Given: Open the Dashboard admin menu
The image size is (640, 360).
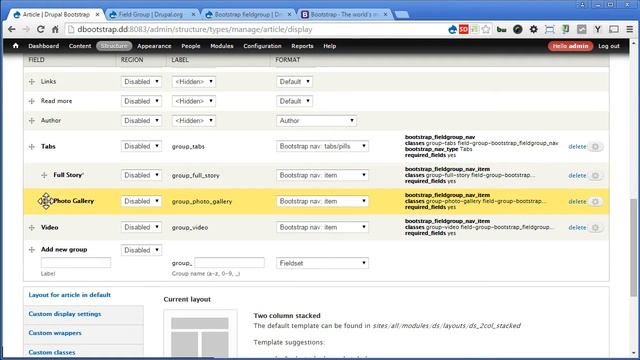Looking at the screenshot, I should point(44,46).
